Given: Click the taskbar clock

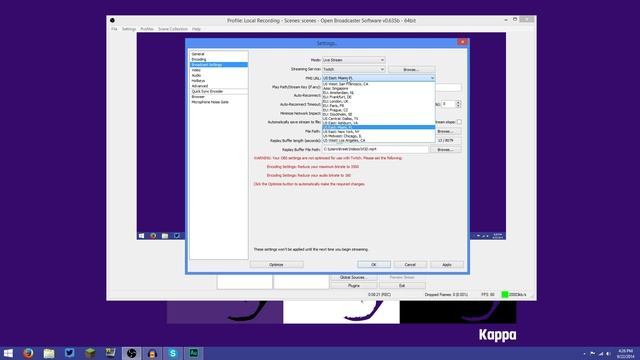Looking at the screenshot, I should [625, 353].
